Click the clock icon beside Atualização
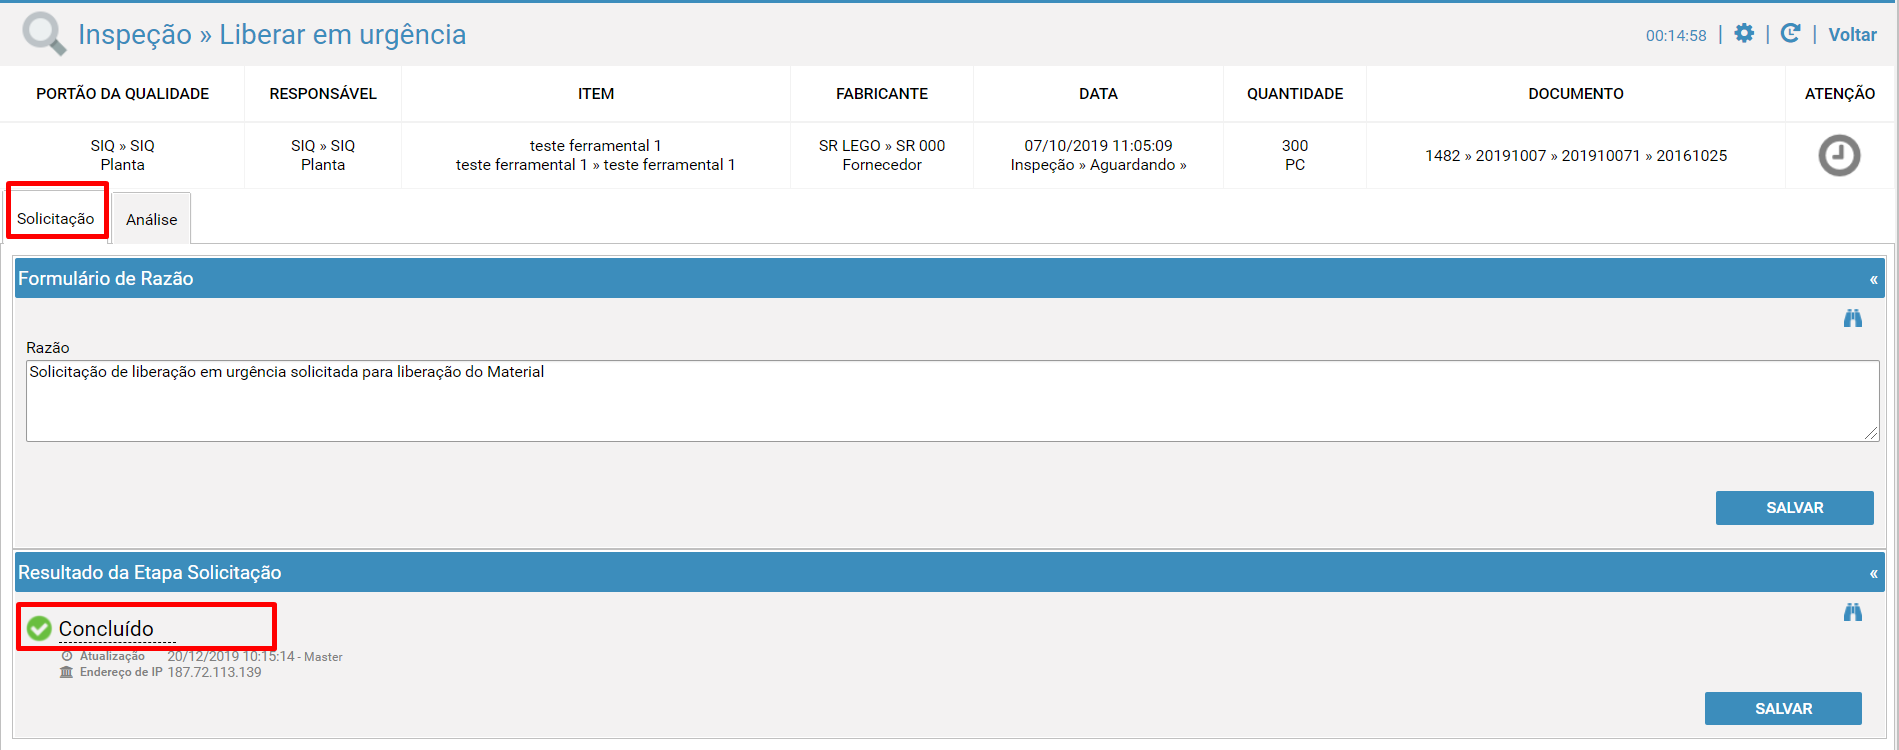 point(67,656)
